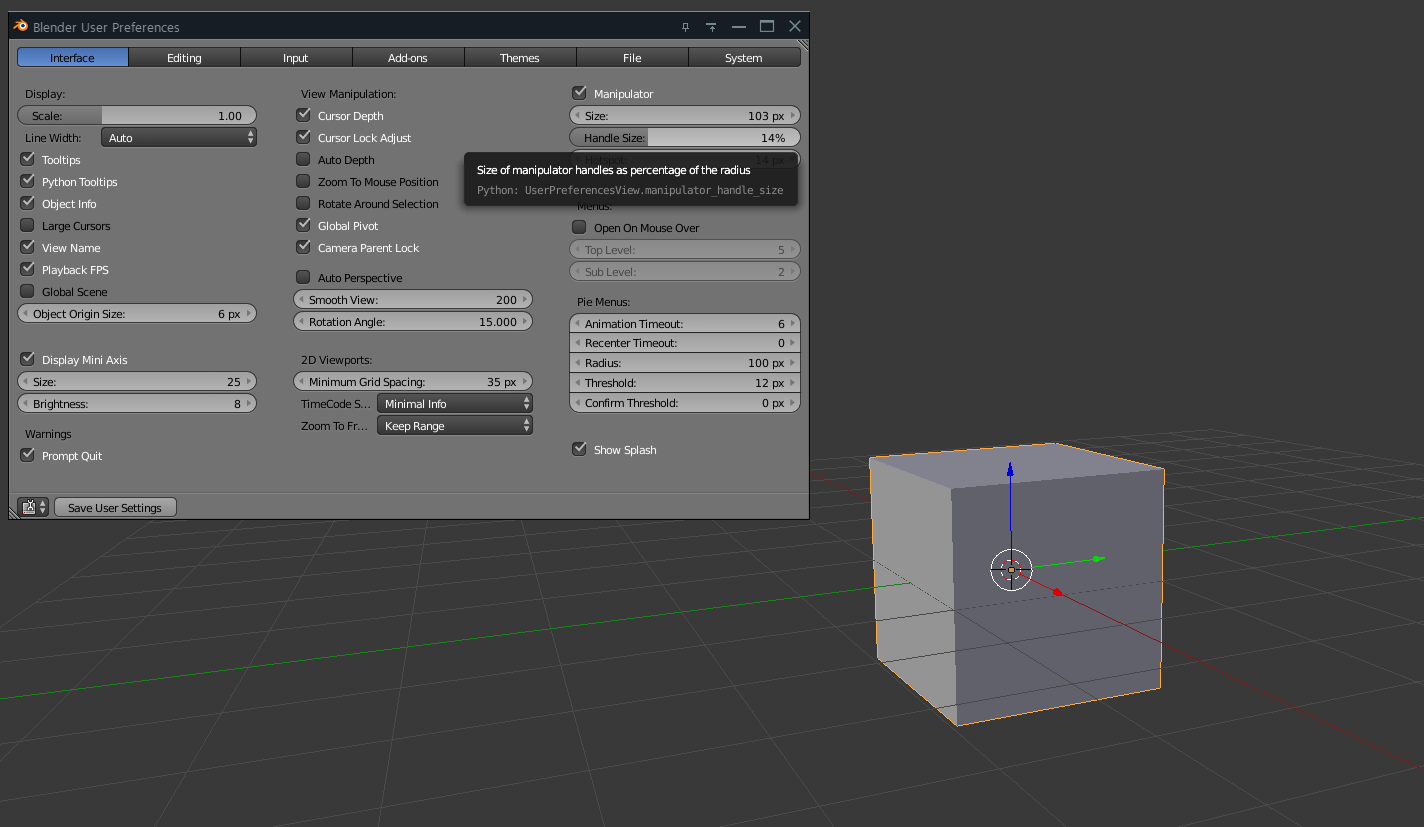Click the Pie Menus Animation Timeout field
The width and height of the screenshot is (1424, 827).
685,324
